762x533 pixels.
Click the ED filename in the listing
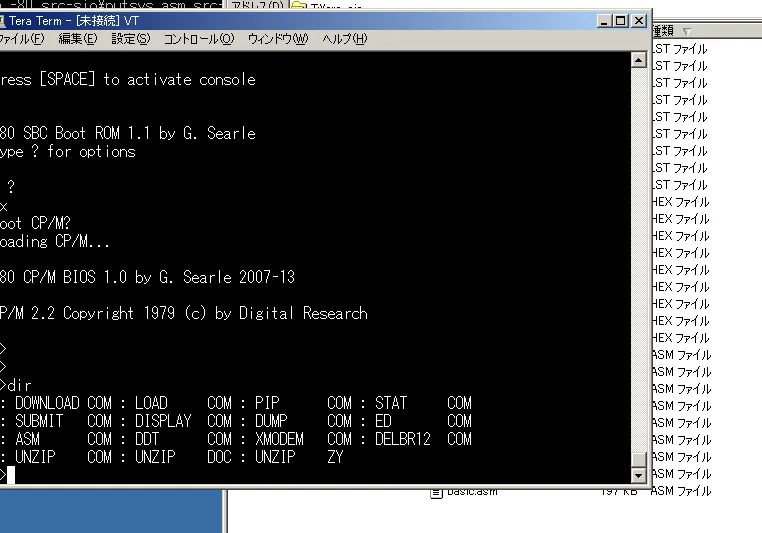tap(383, 421)
